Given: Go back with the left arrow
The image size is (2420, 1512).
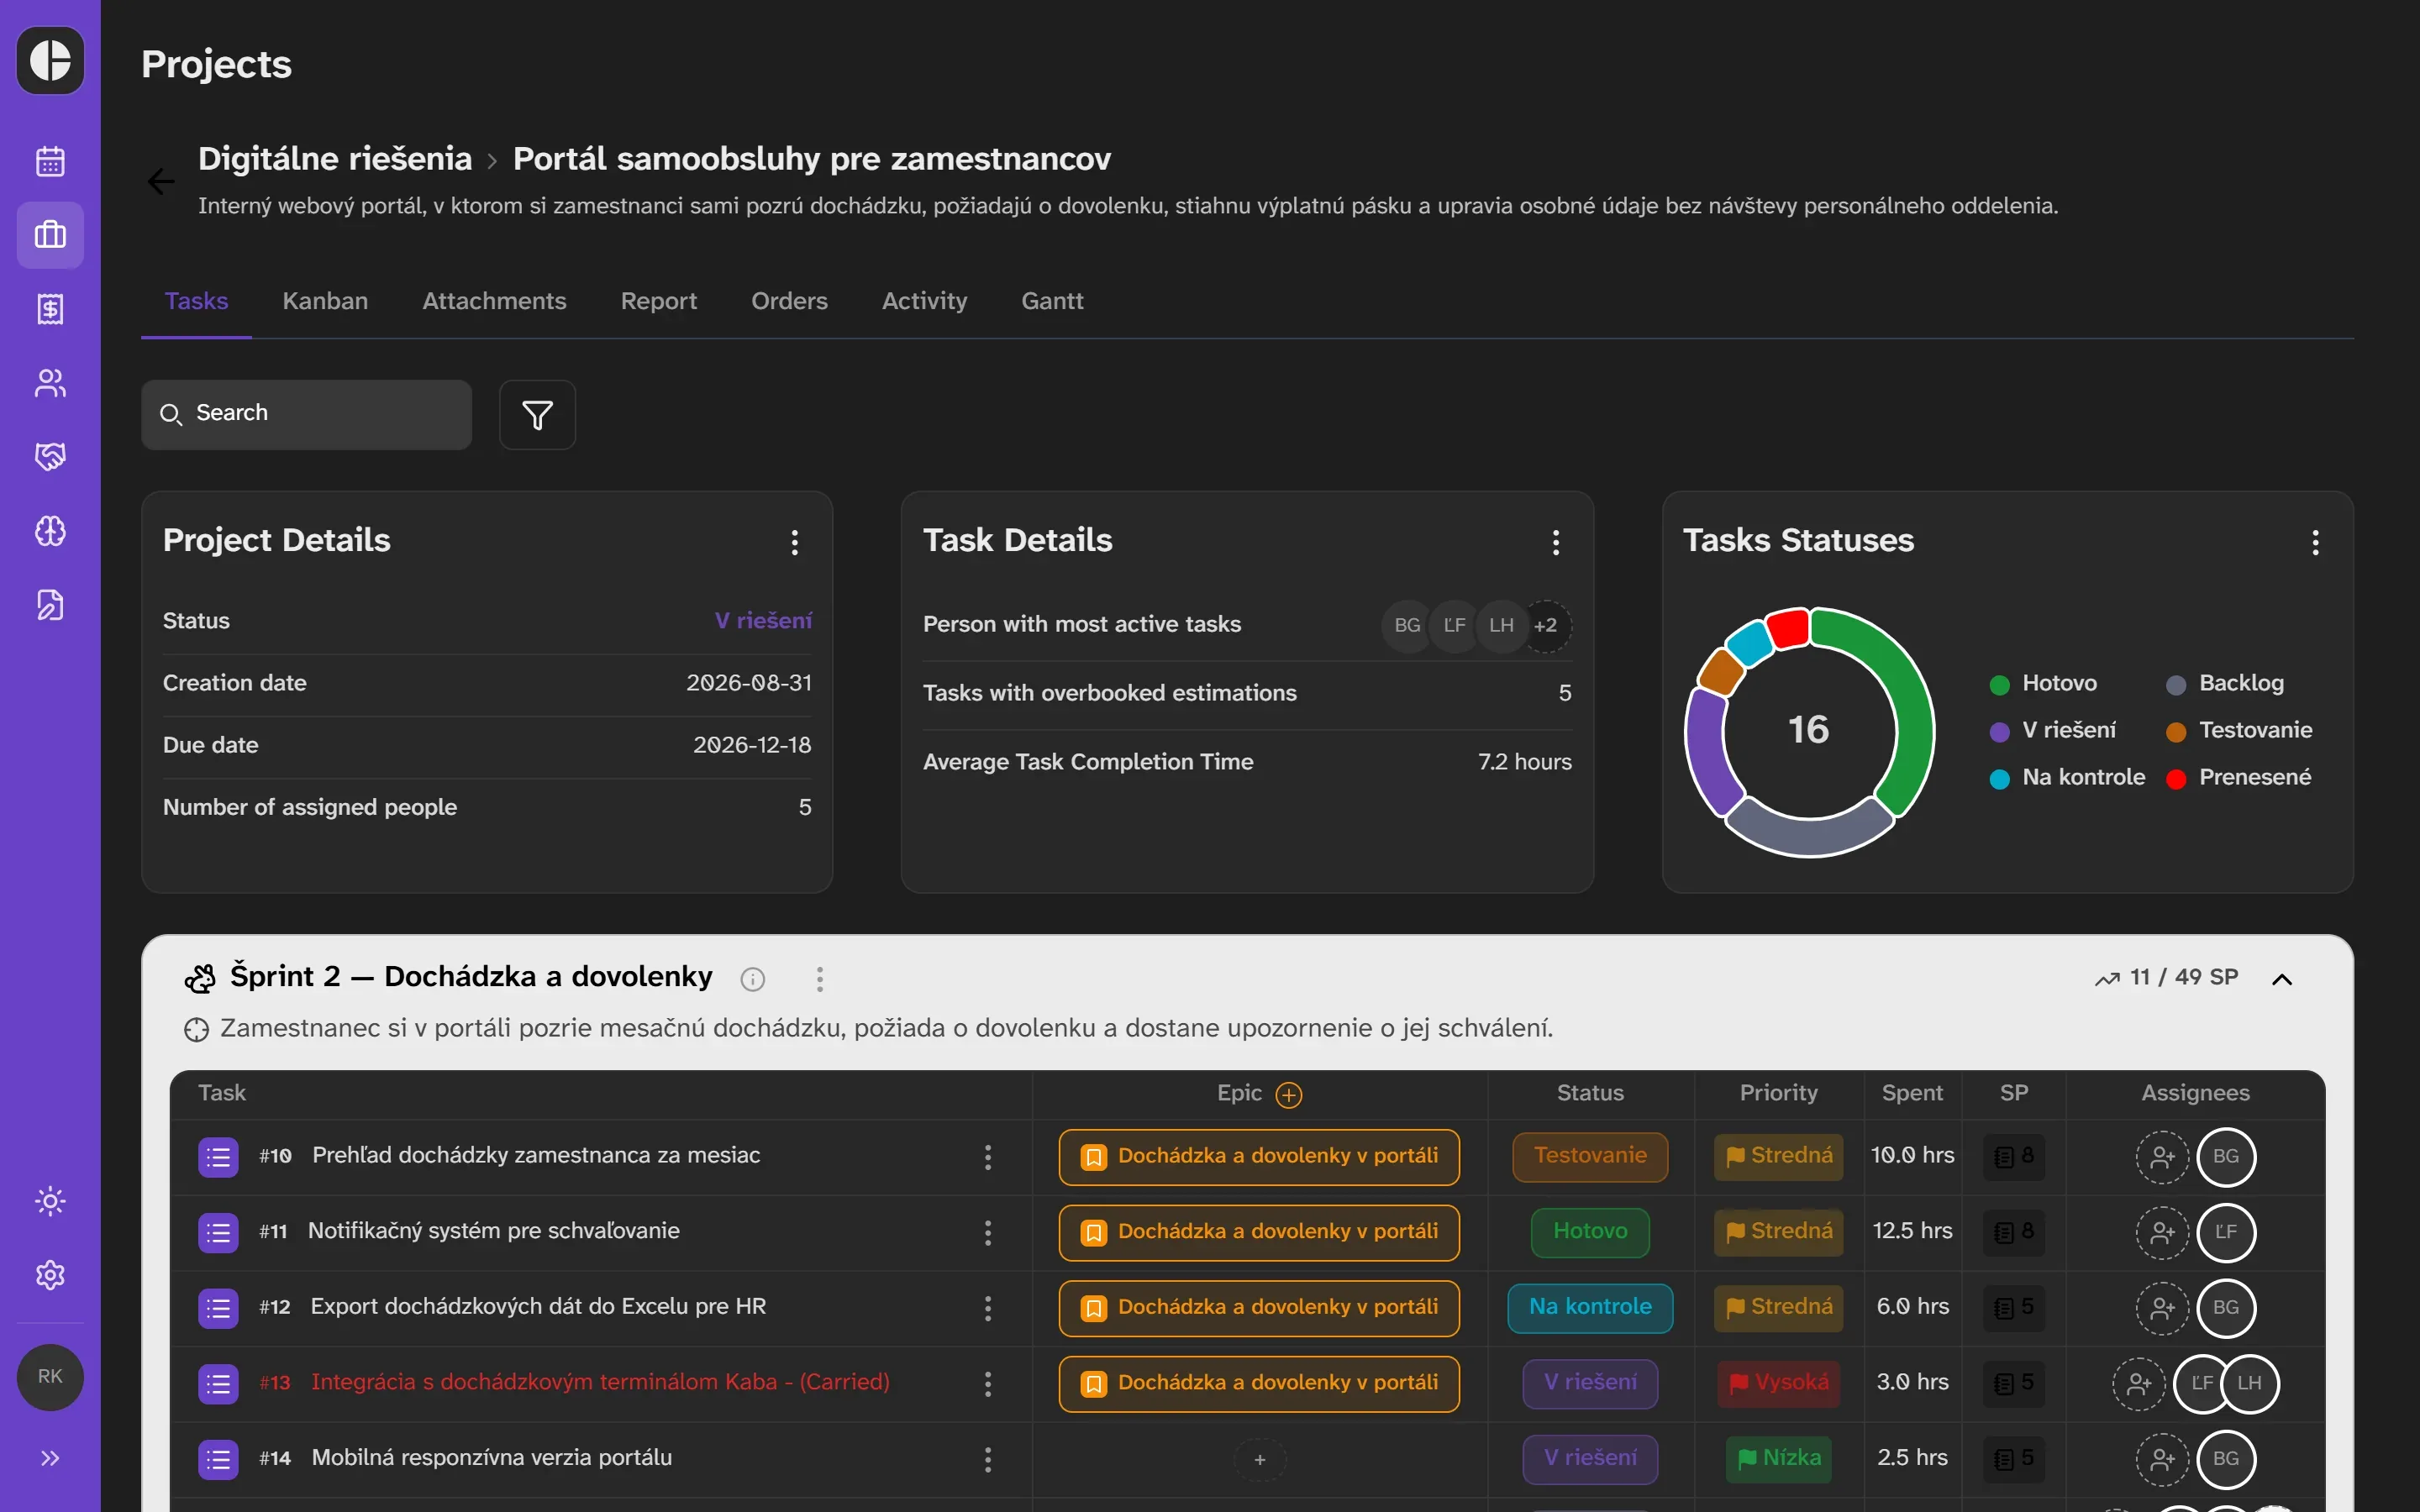Looking at the screenshot, I should [161, 181].
